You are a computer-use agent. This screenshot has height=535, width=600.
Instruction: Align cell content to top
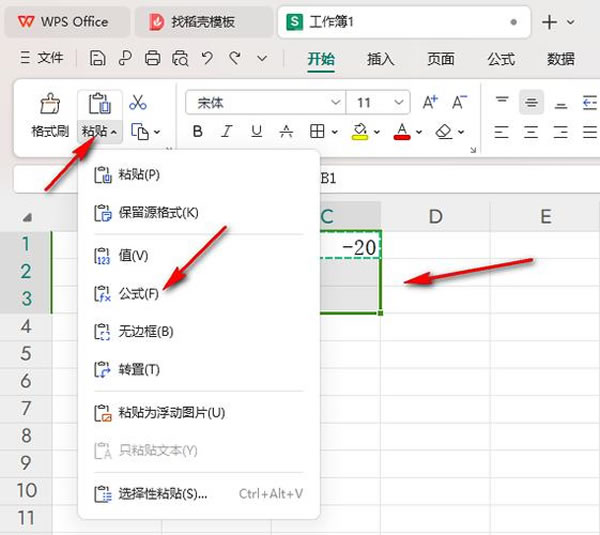point(502,102)
